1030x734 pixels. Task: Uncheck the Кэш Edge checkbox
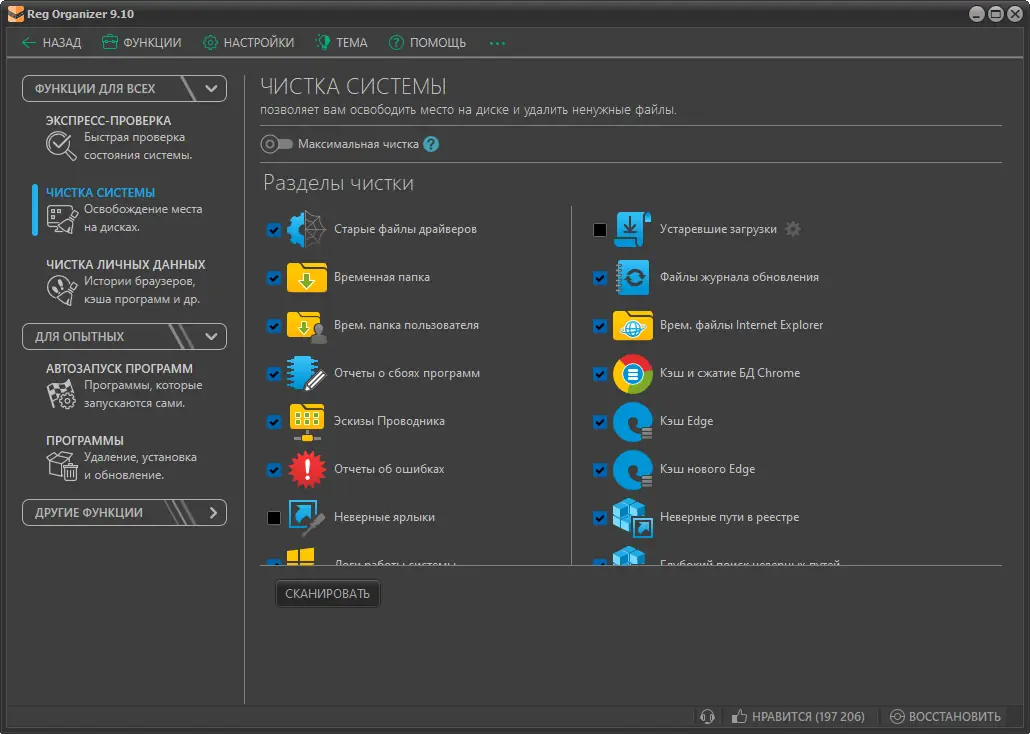(x=600, y=422)
